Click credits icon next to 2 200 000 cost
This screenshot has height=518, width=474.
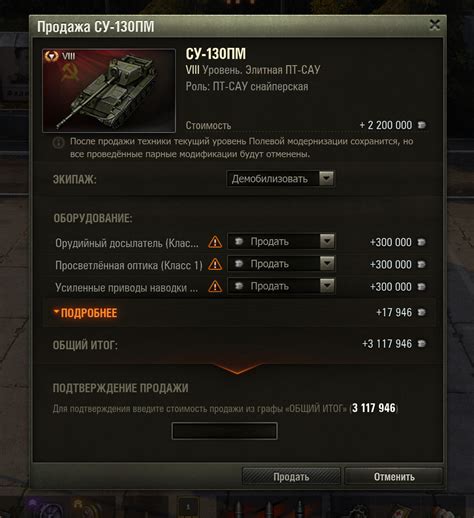(x=422, y=125)
